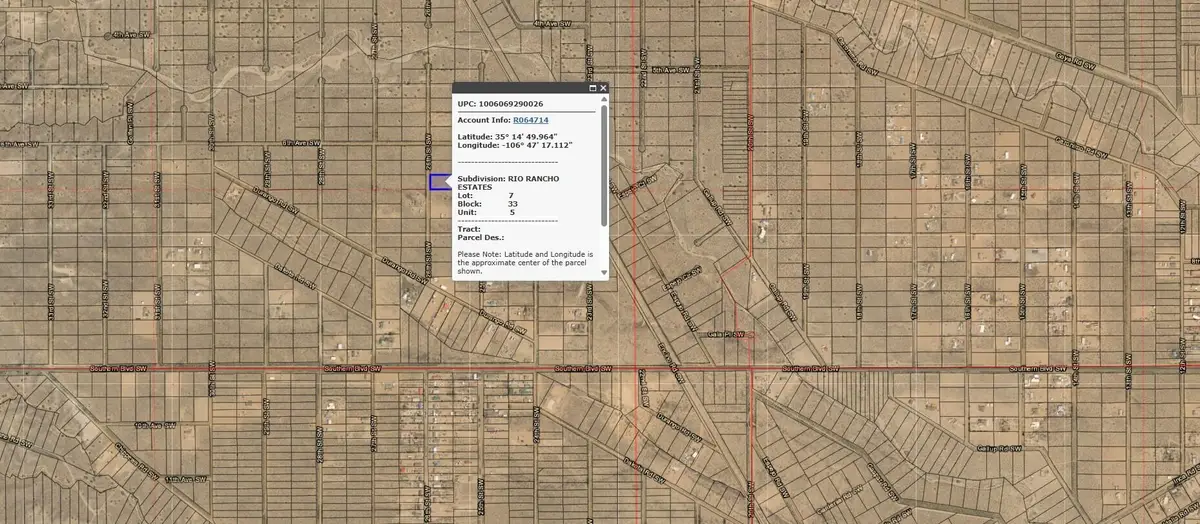1200x524 pixels.
Task: Click the Block 33 row
Action: pos(488,204)
